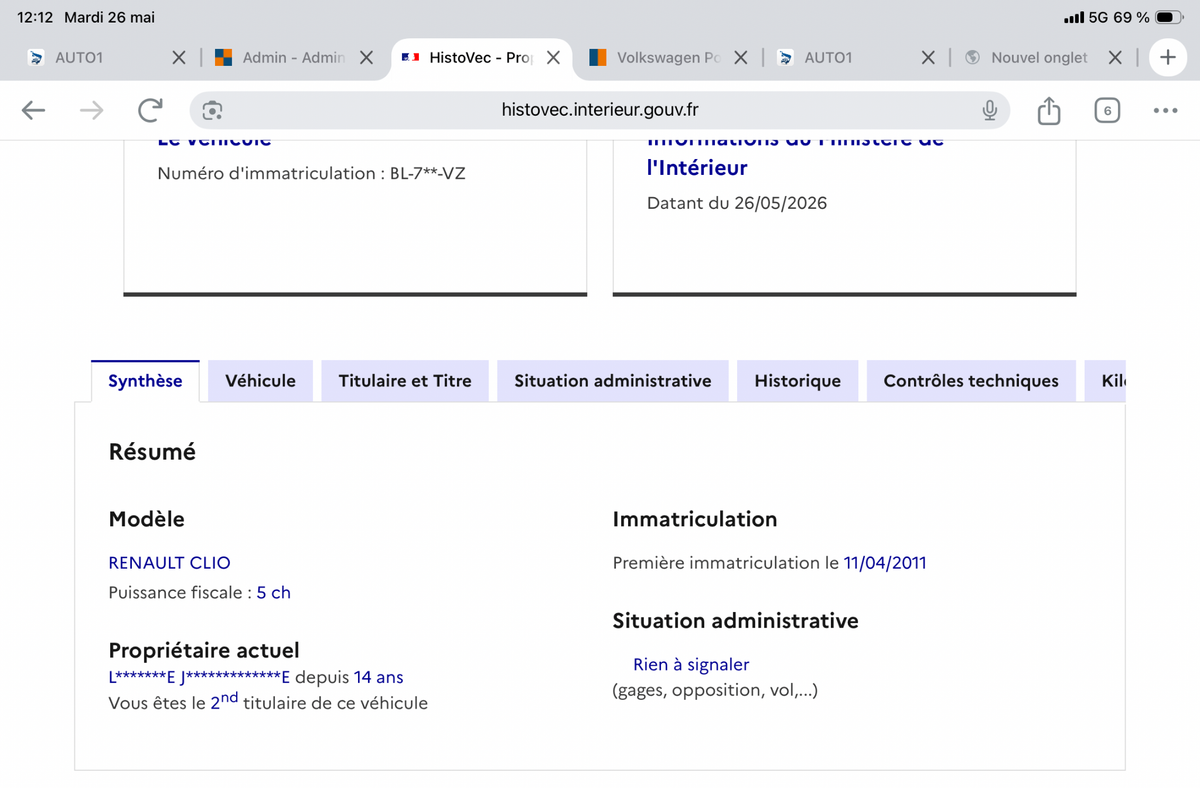Screen dimensions: 1200x788
Task: Go back to the previous page
Action: [34, 110]
